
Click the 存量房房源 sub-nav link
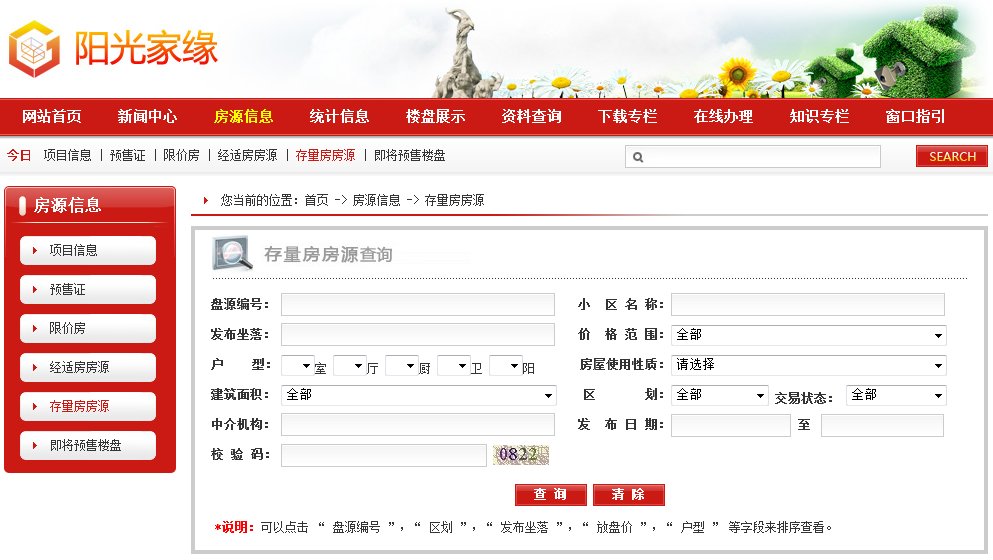tap(326, 155)
